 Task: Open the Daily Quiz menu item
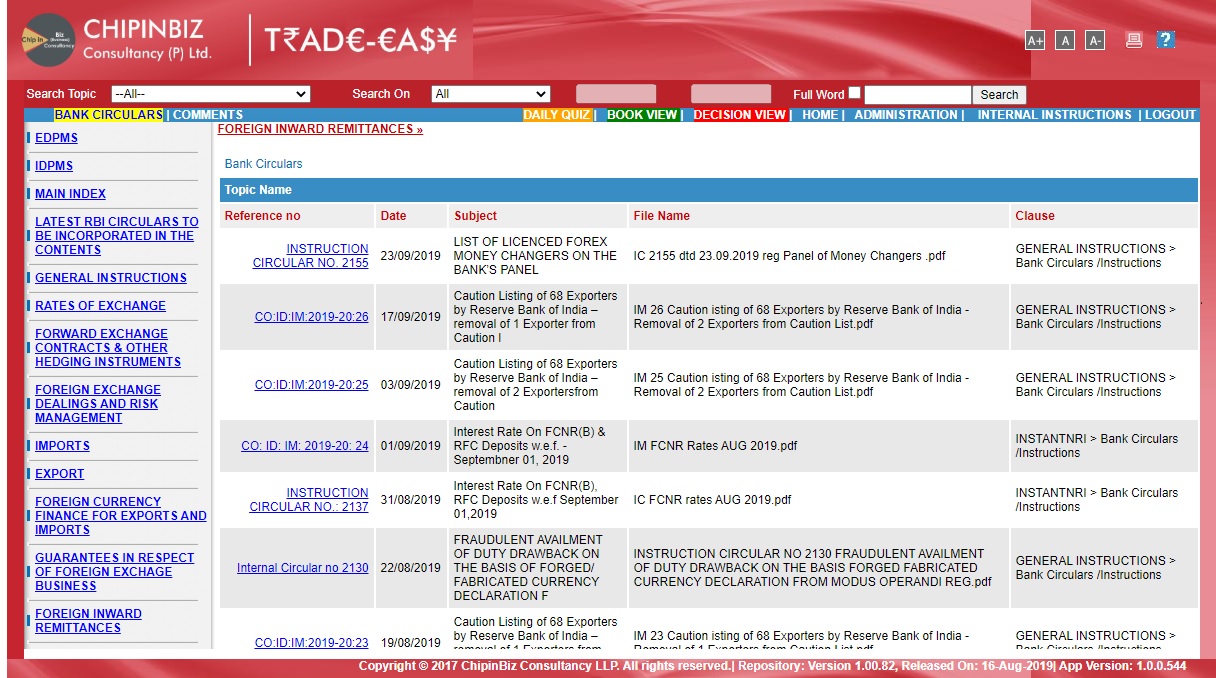[557, 115]
